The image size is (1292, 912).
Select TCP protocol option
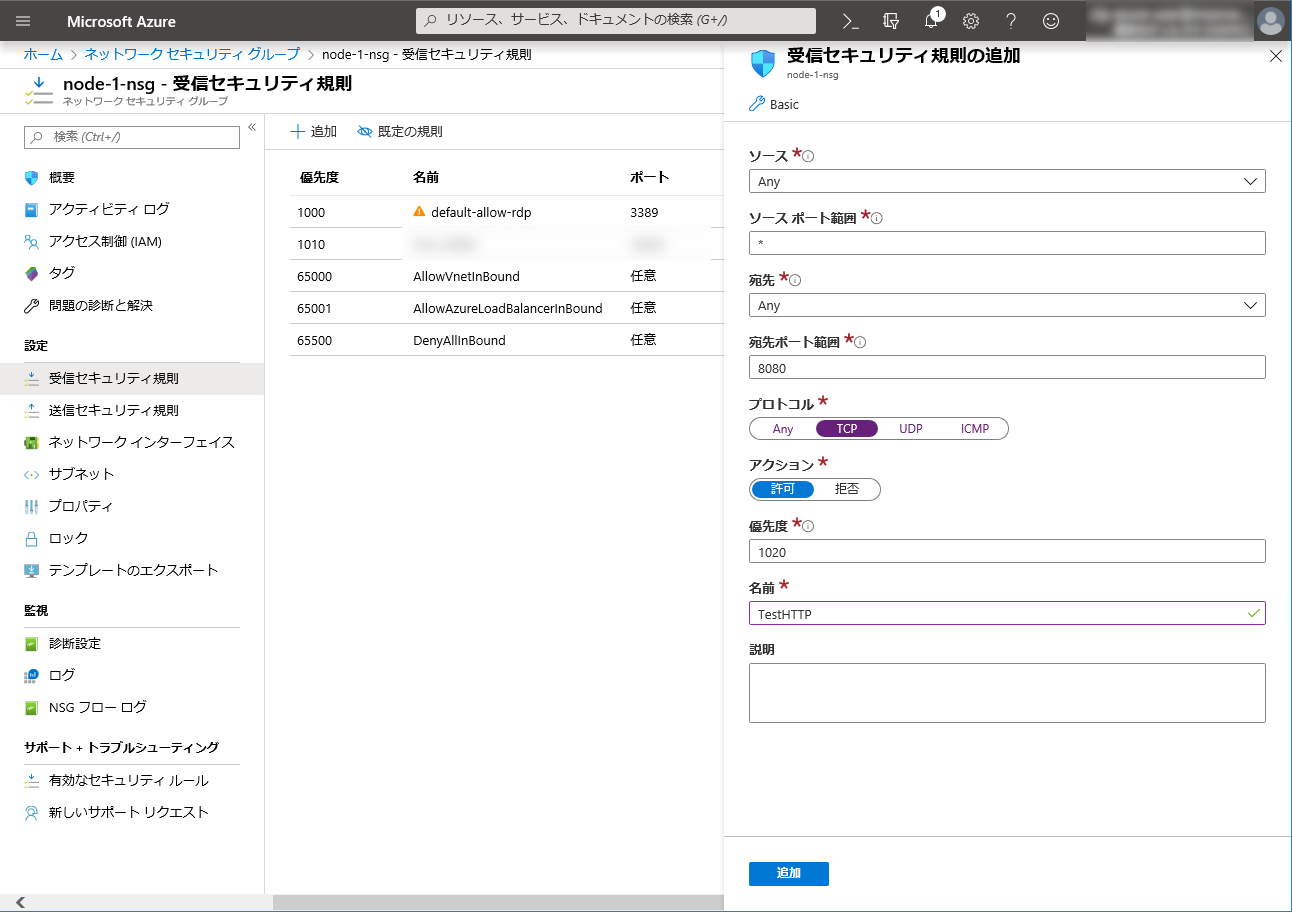(x=846, y=429)
